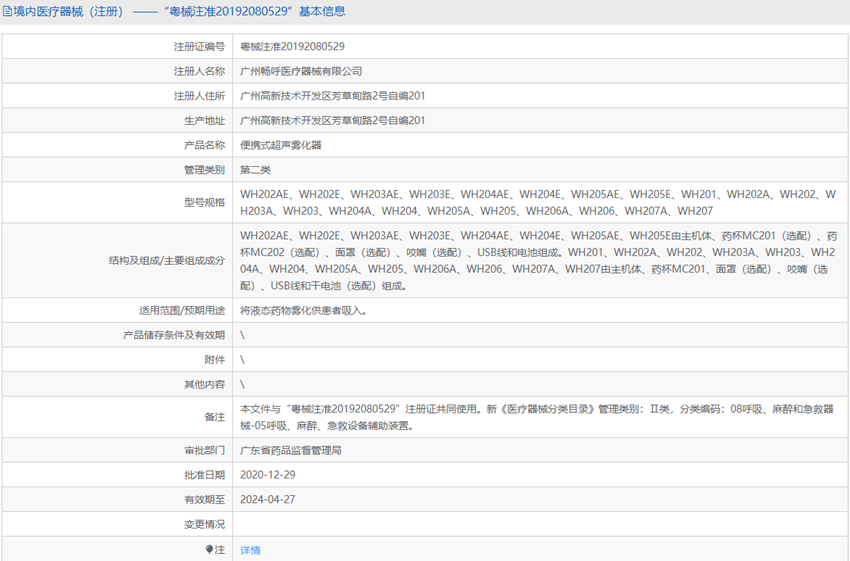The width and height of the screenshot is (850, 561).
Task: Click the pin icon next to 注
Action: (209, 550)
